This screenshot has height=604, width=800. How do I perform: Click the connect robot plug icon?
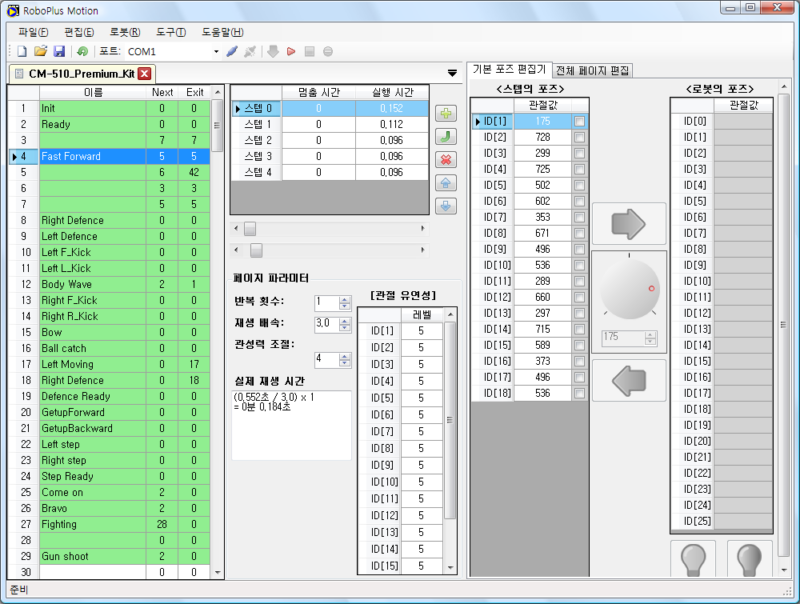tap(232, 52)
